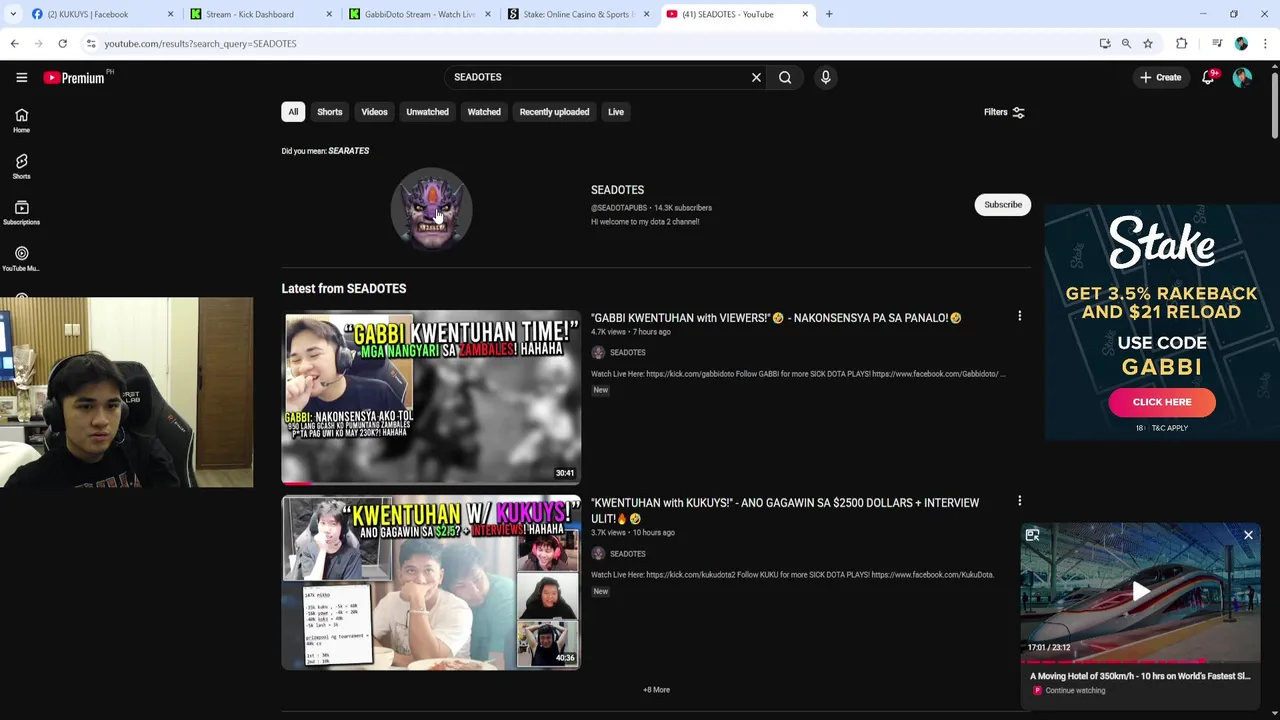Go back in browser history
The image size is (1280, 720).
(14, 44)
